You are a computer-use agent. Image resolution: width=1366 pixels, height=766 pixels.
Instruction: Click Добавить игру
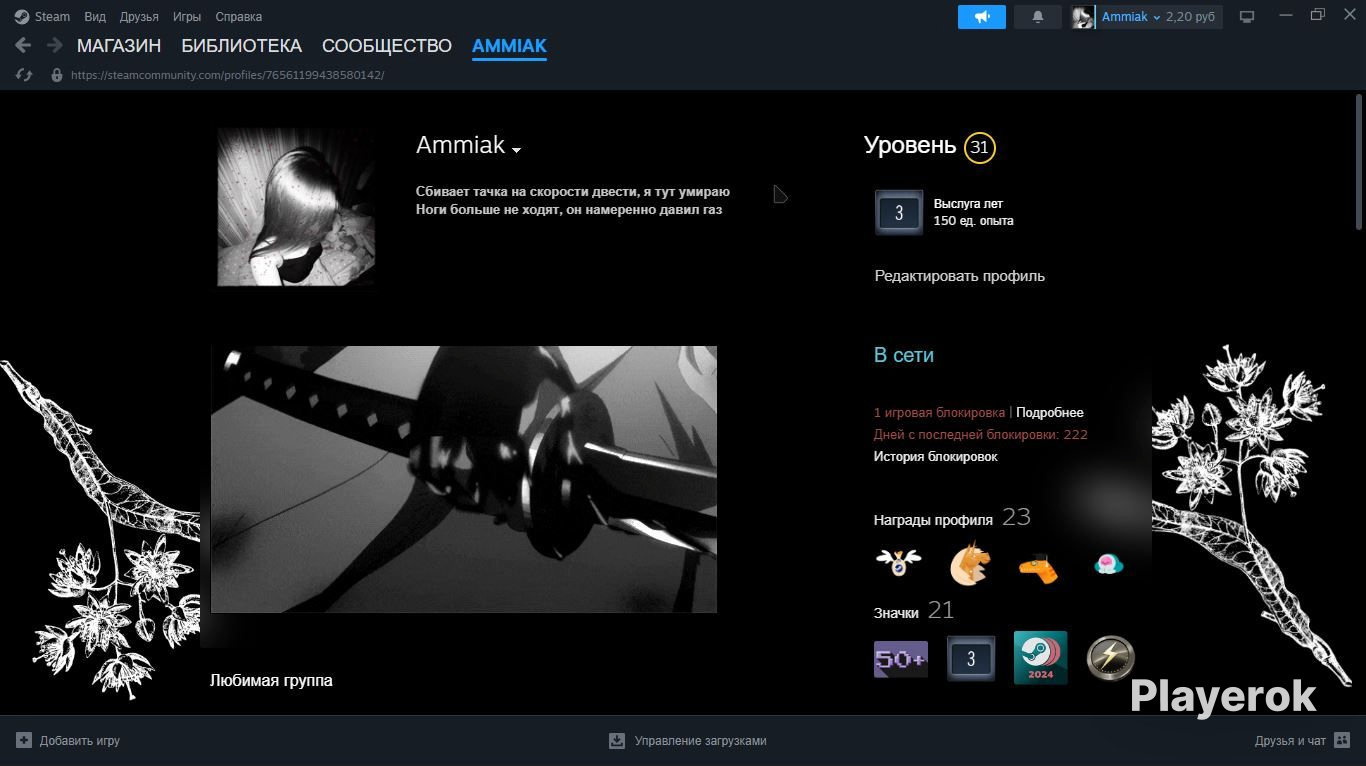(x=80, y=741)
